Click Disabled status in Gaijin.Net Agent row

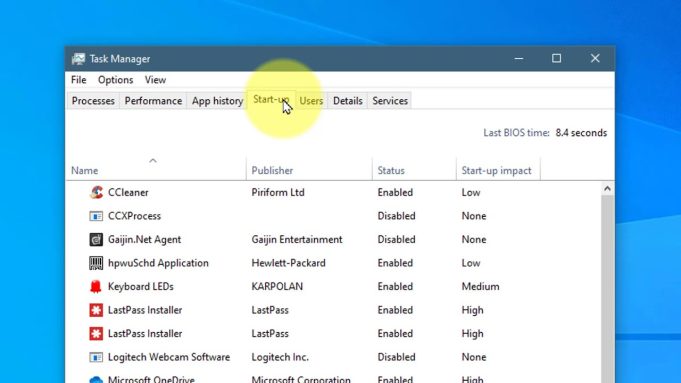(x=397, y=239)
